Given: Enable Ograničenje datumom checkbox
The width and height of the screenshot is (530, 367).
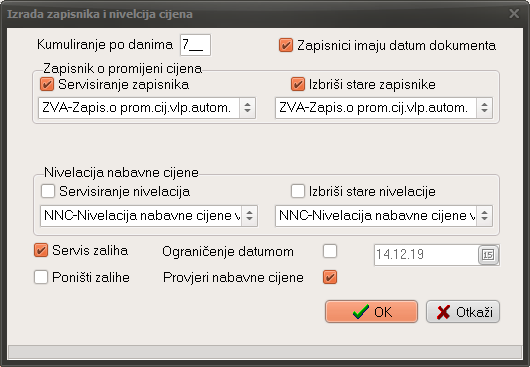Looking at the screenshot, I should [330, 251].
